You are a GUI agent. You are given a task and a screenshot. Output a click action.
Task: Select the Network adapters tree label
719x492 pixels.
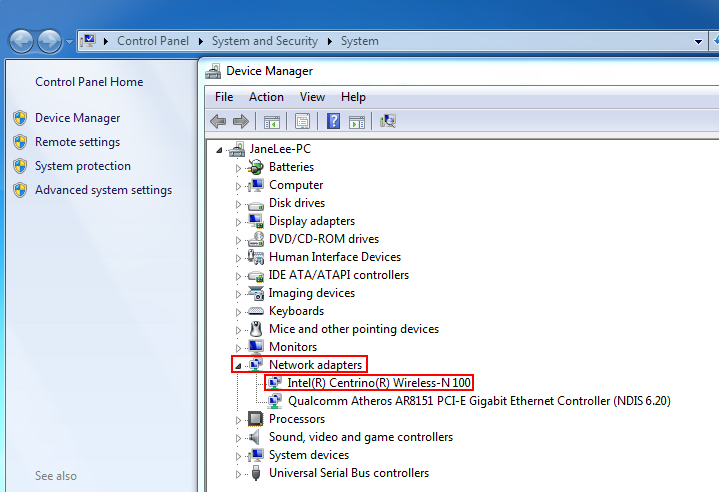[315, 365]
